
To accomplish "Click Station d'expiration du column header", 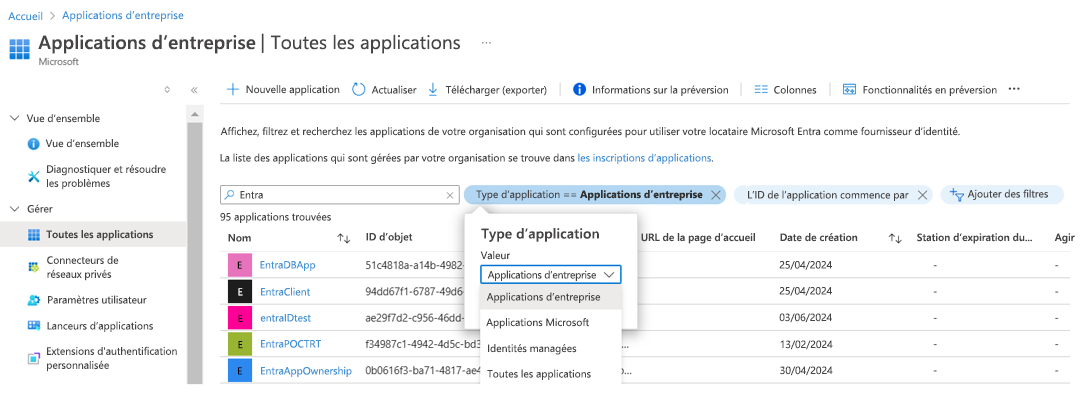I will pos(974,238).
